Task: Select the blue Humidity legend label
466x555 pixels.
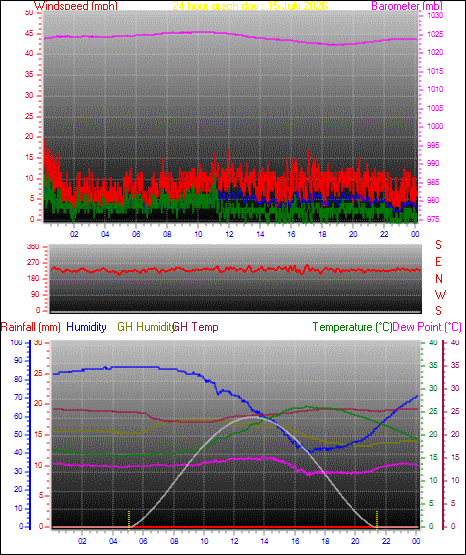Action: [86, 327]
